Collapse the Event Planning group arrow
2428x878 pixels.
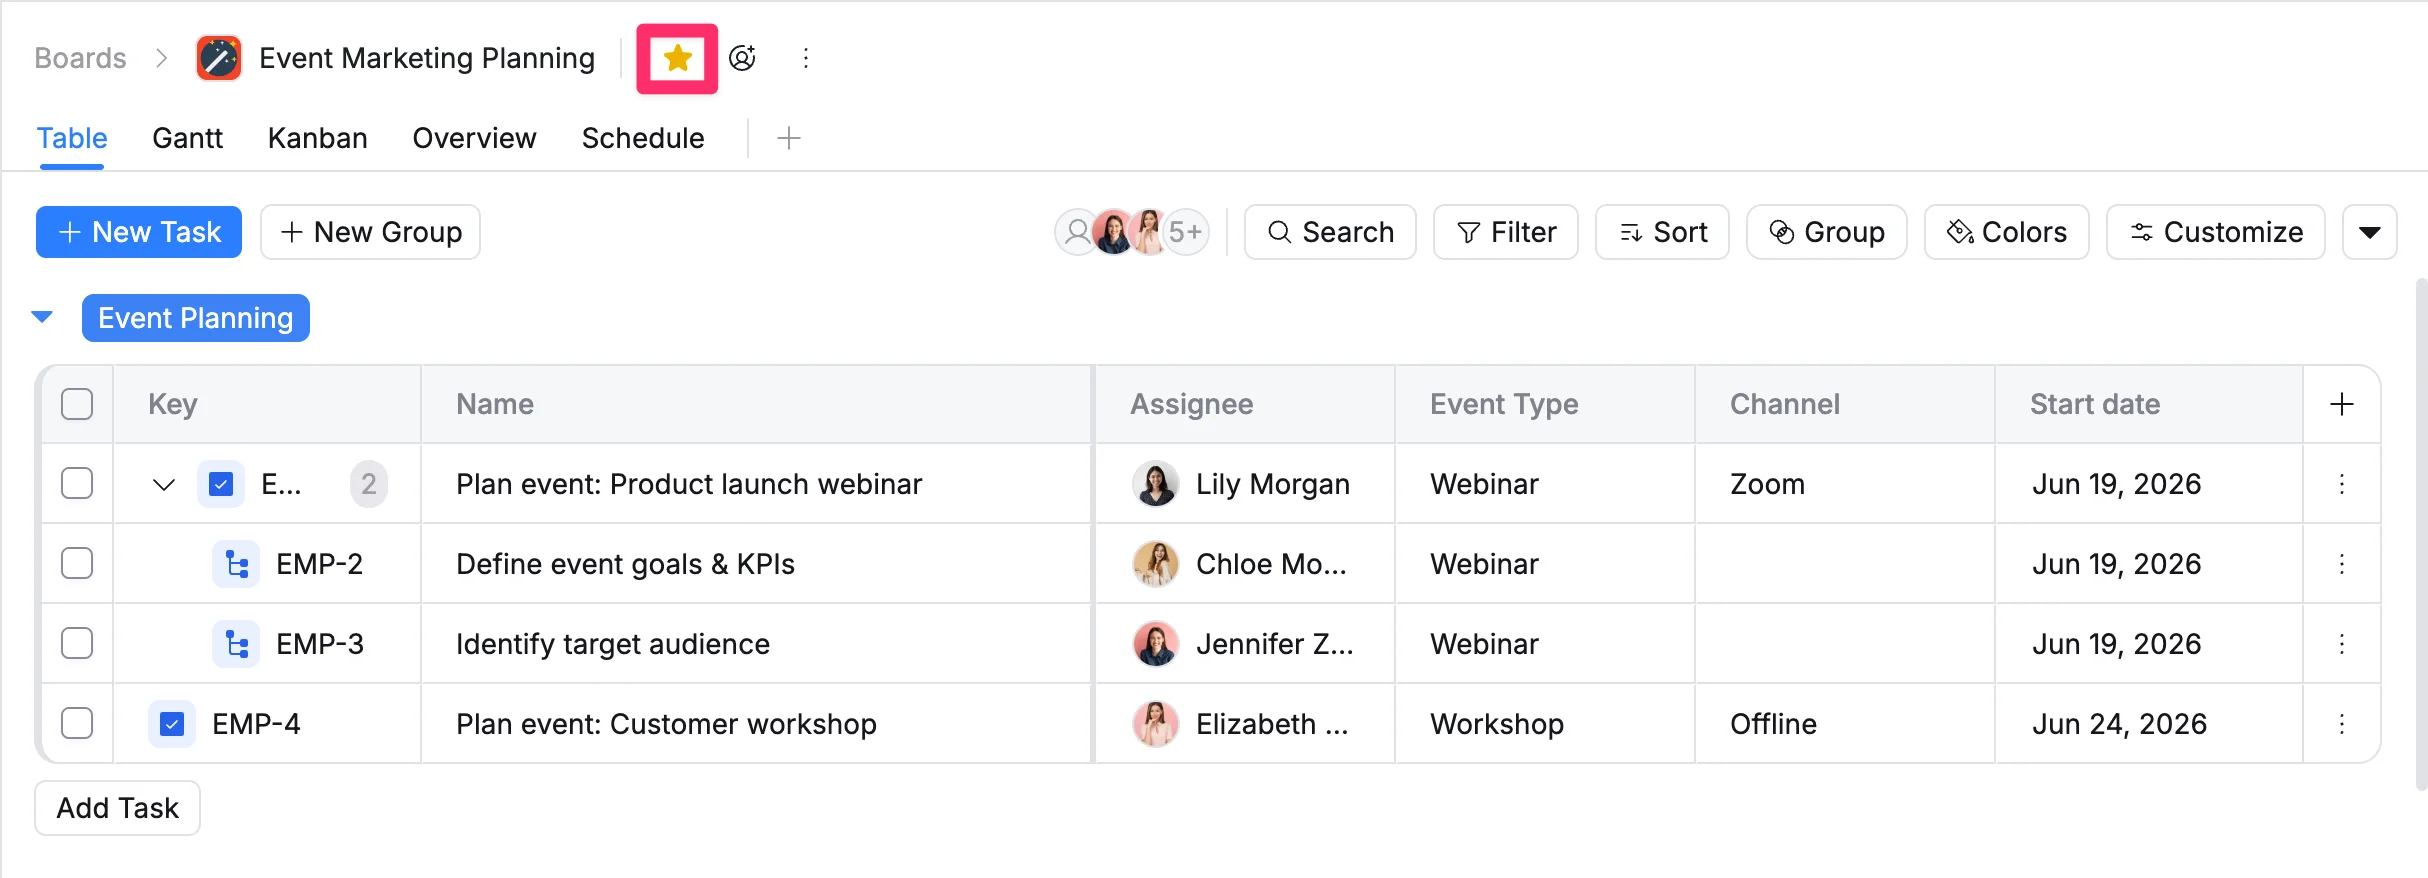42,317
